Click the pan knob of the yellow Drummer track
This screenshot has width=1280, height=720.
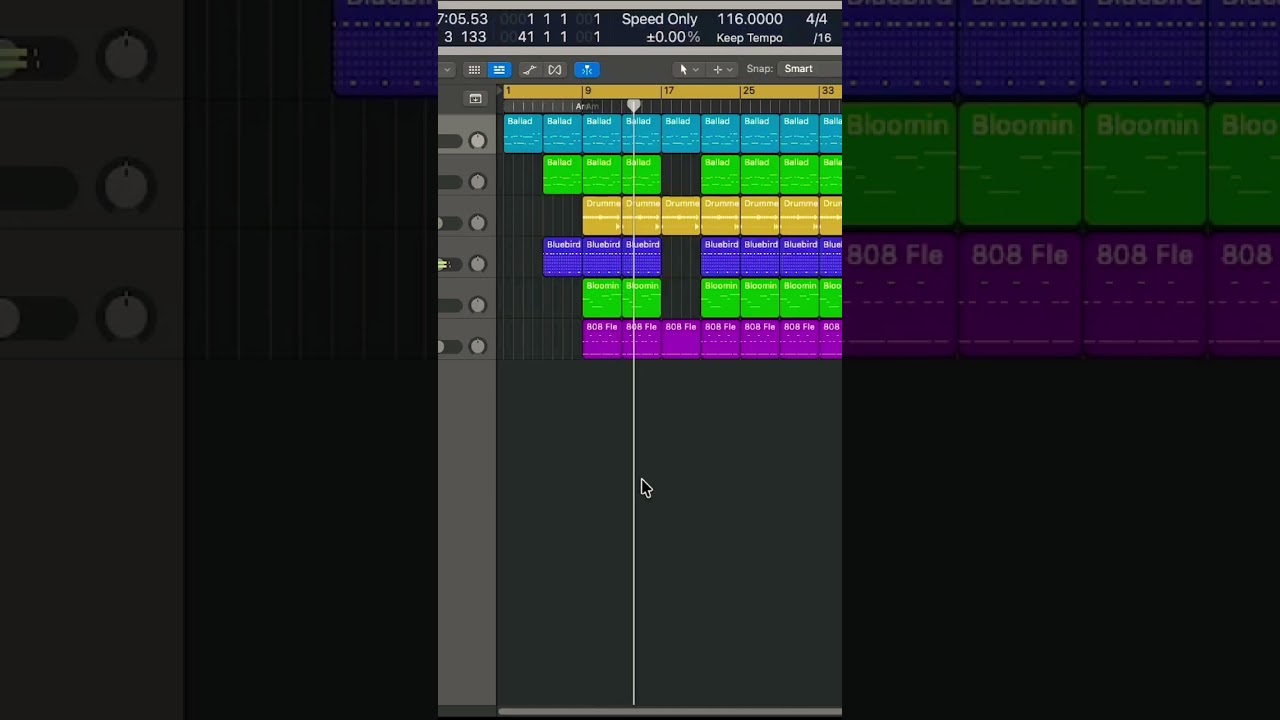point(478,223)
